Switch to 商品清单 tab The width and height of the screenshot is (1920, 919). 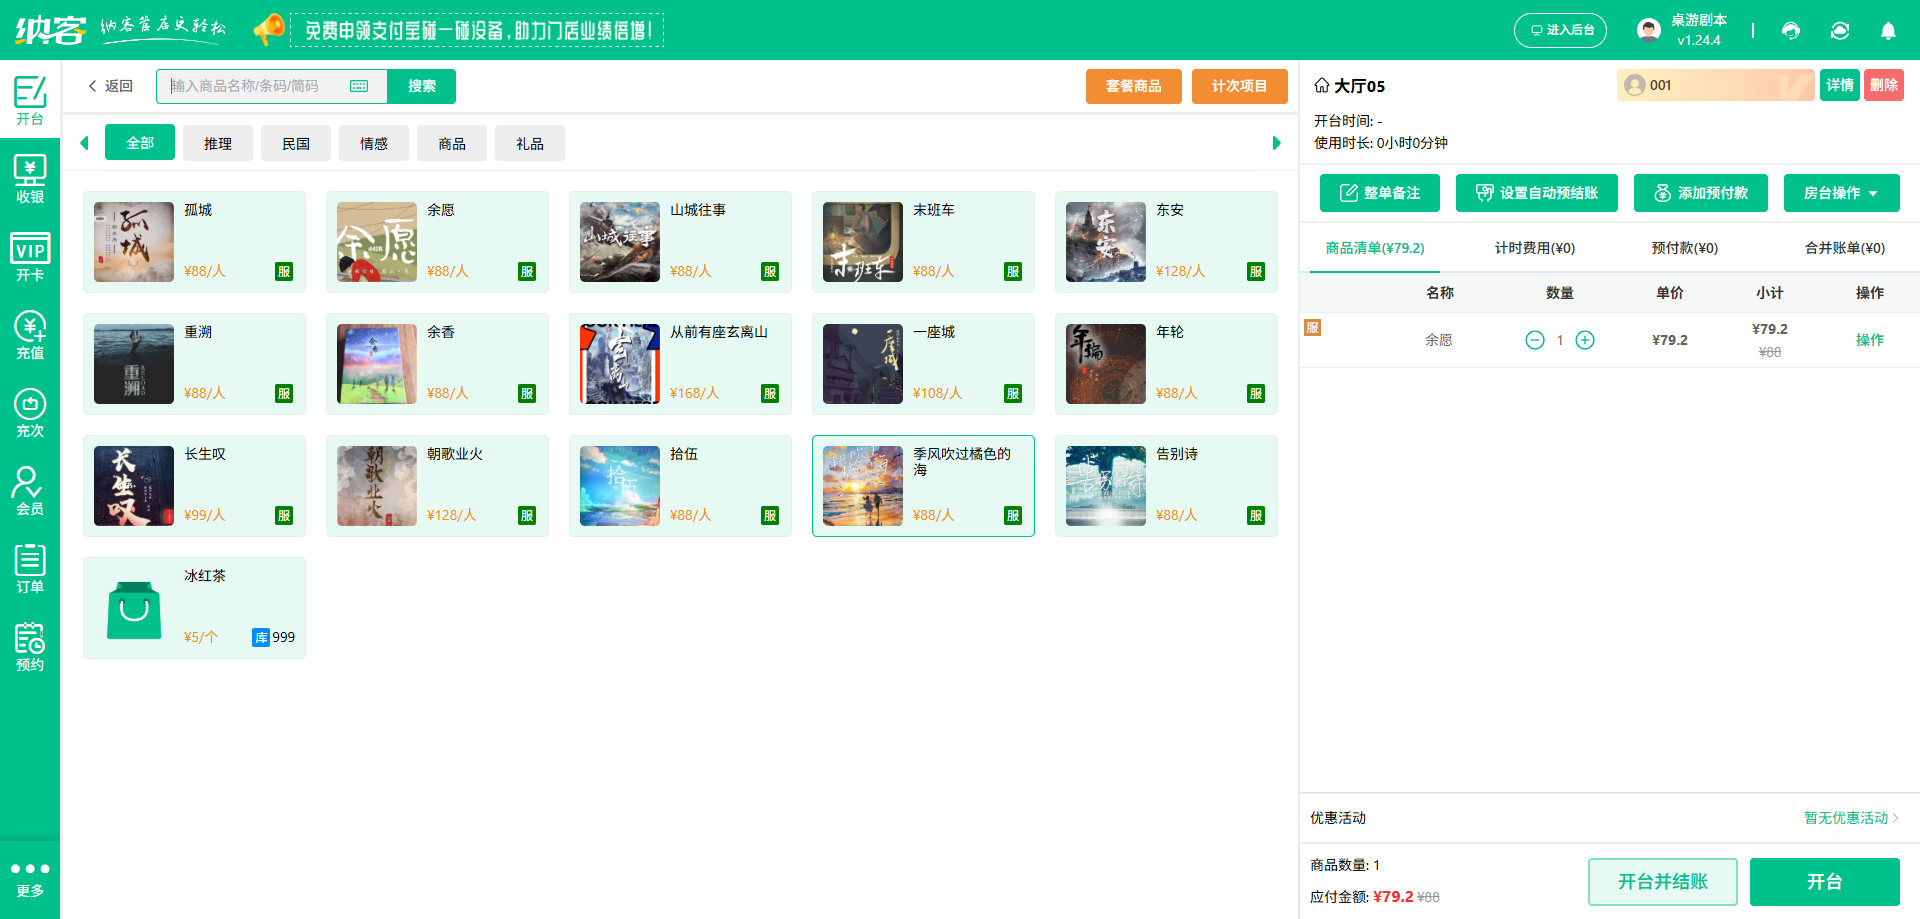click(x=1375, y=248)
